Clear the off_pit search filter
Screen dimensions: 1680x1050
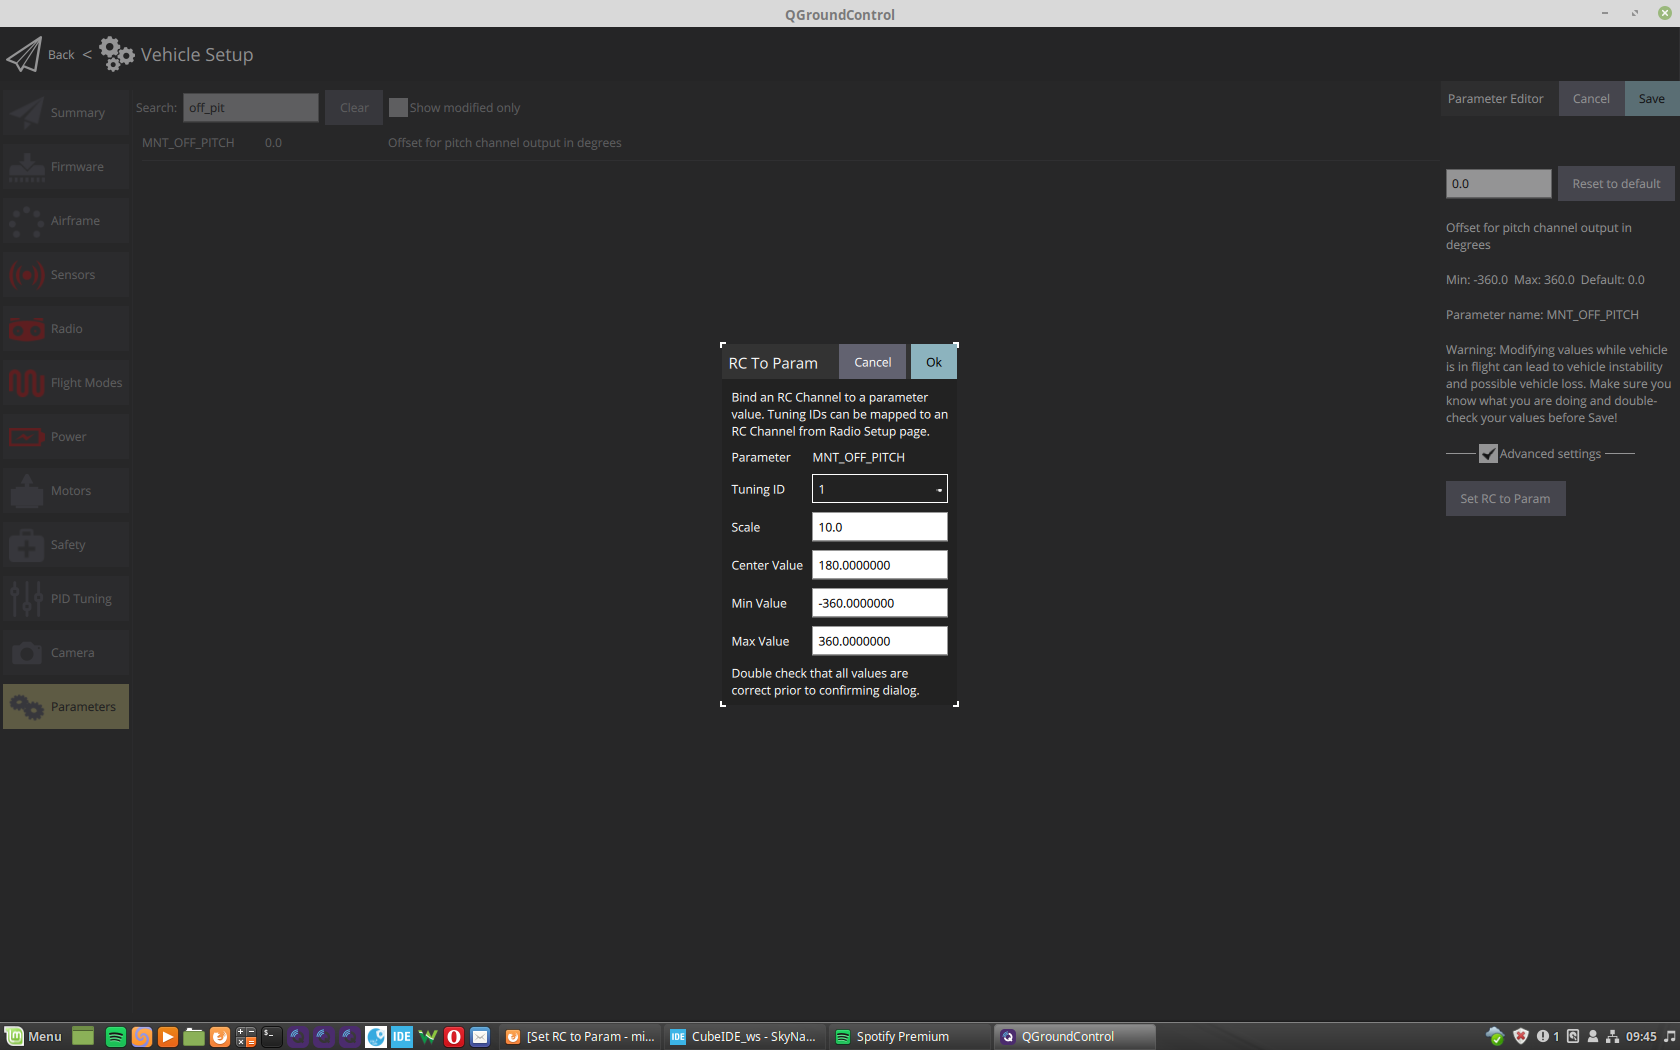353,107
